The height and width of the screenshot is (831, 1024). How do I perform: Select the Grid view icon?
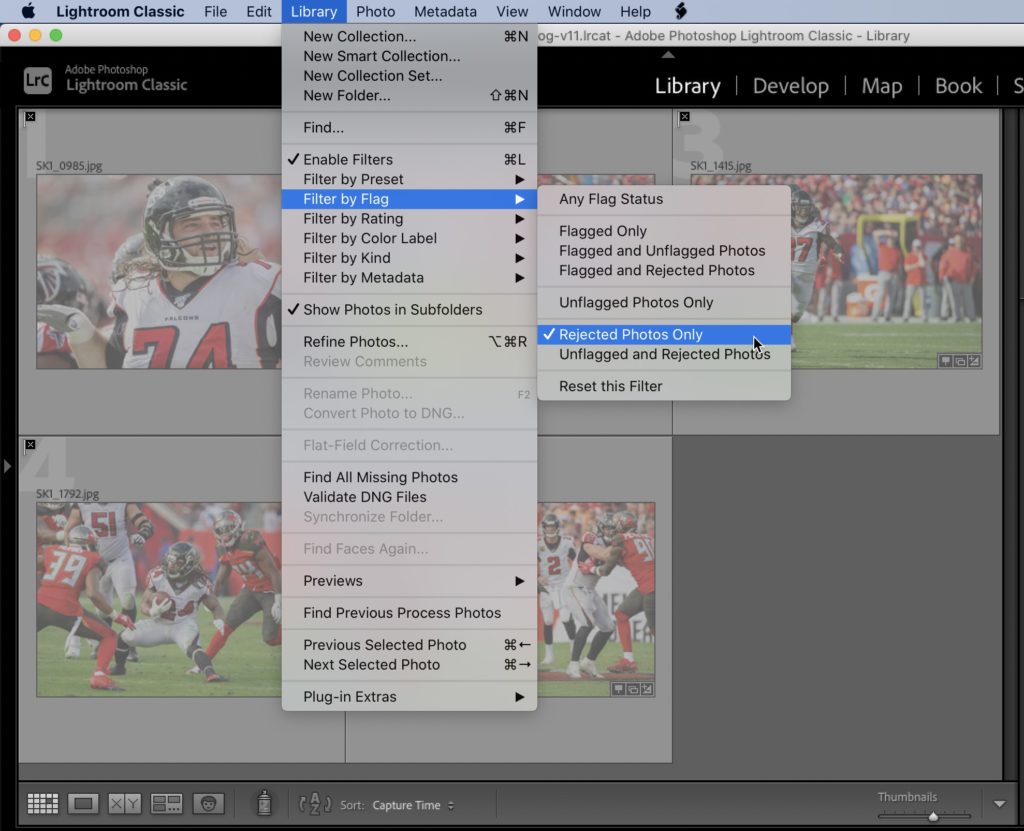[42, 803]
